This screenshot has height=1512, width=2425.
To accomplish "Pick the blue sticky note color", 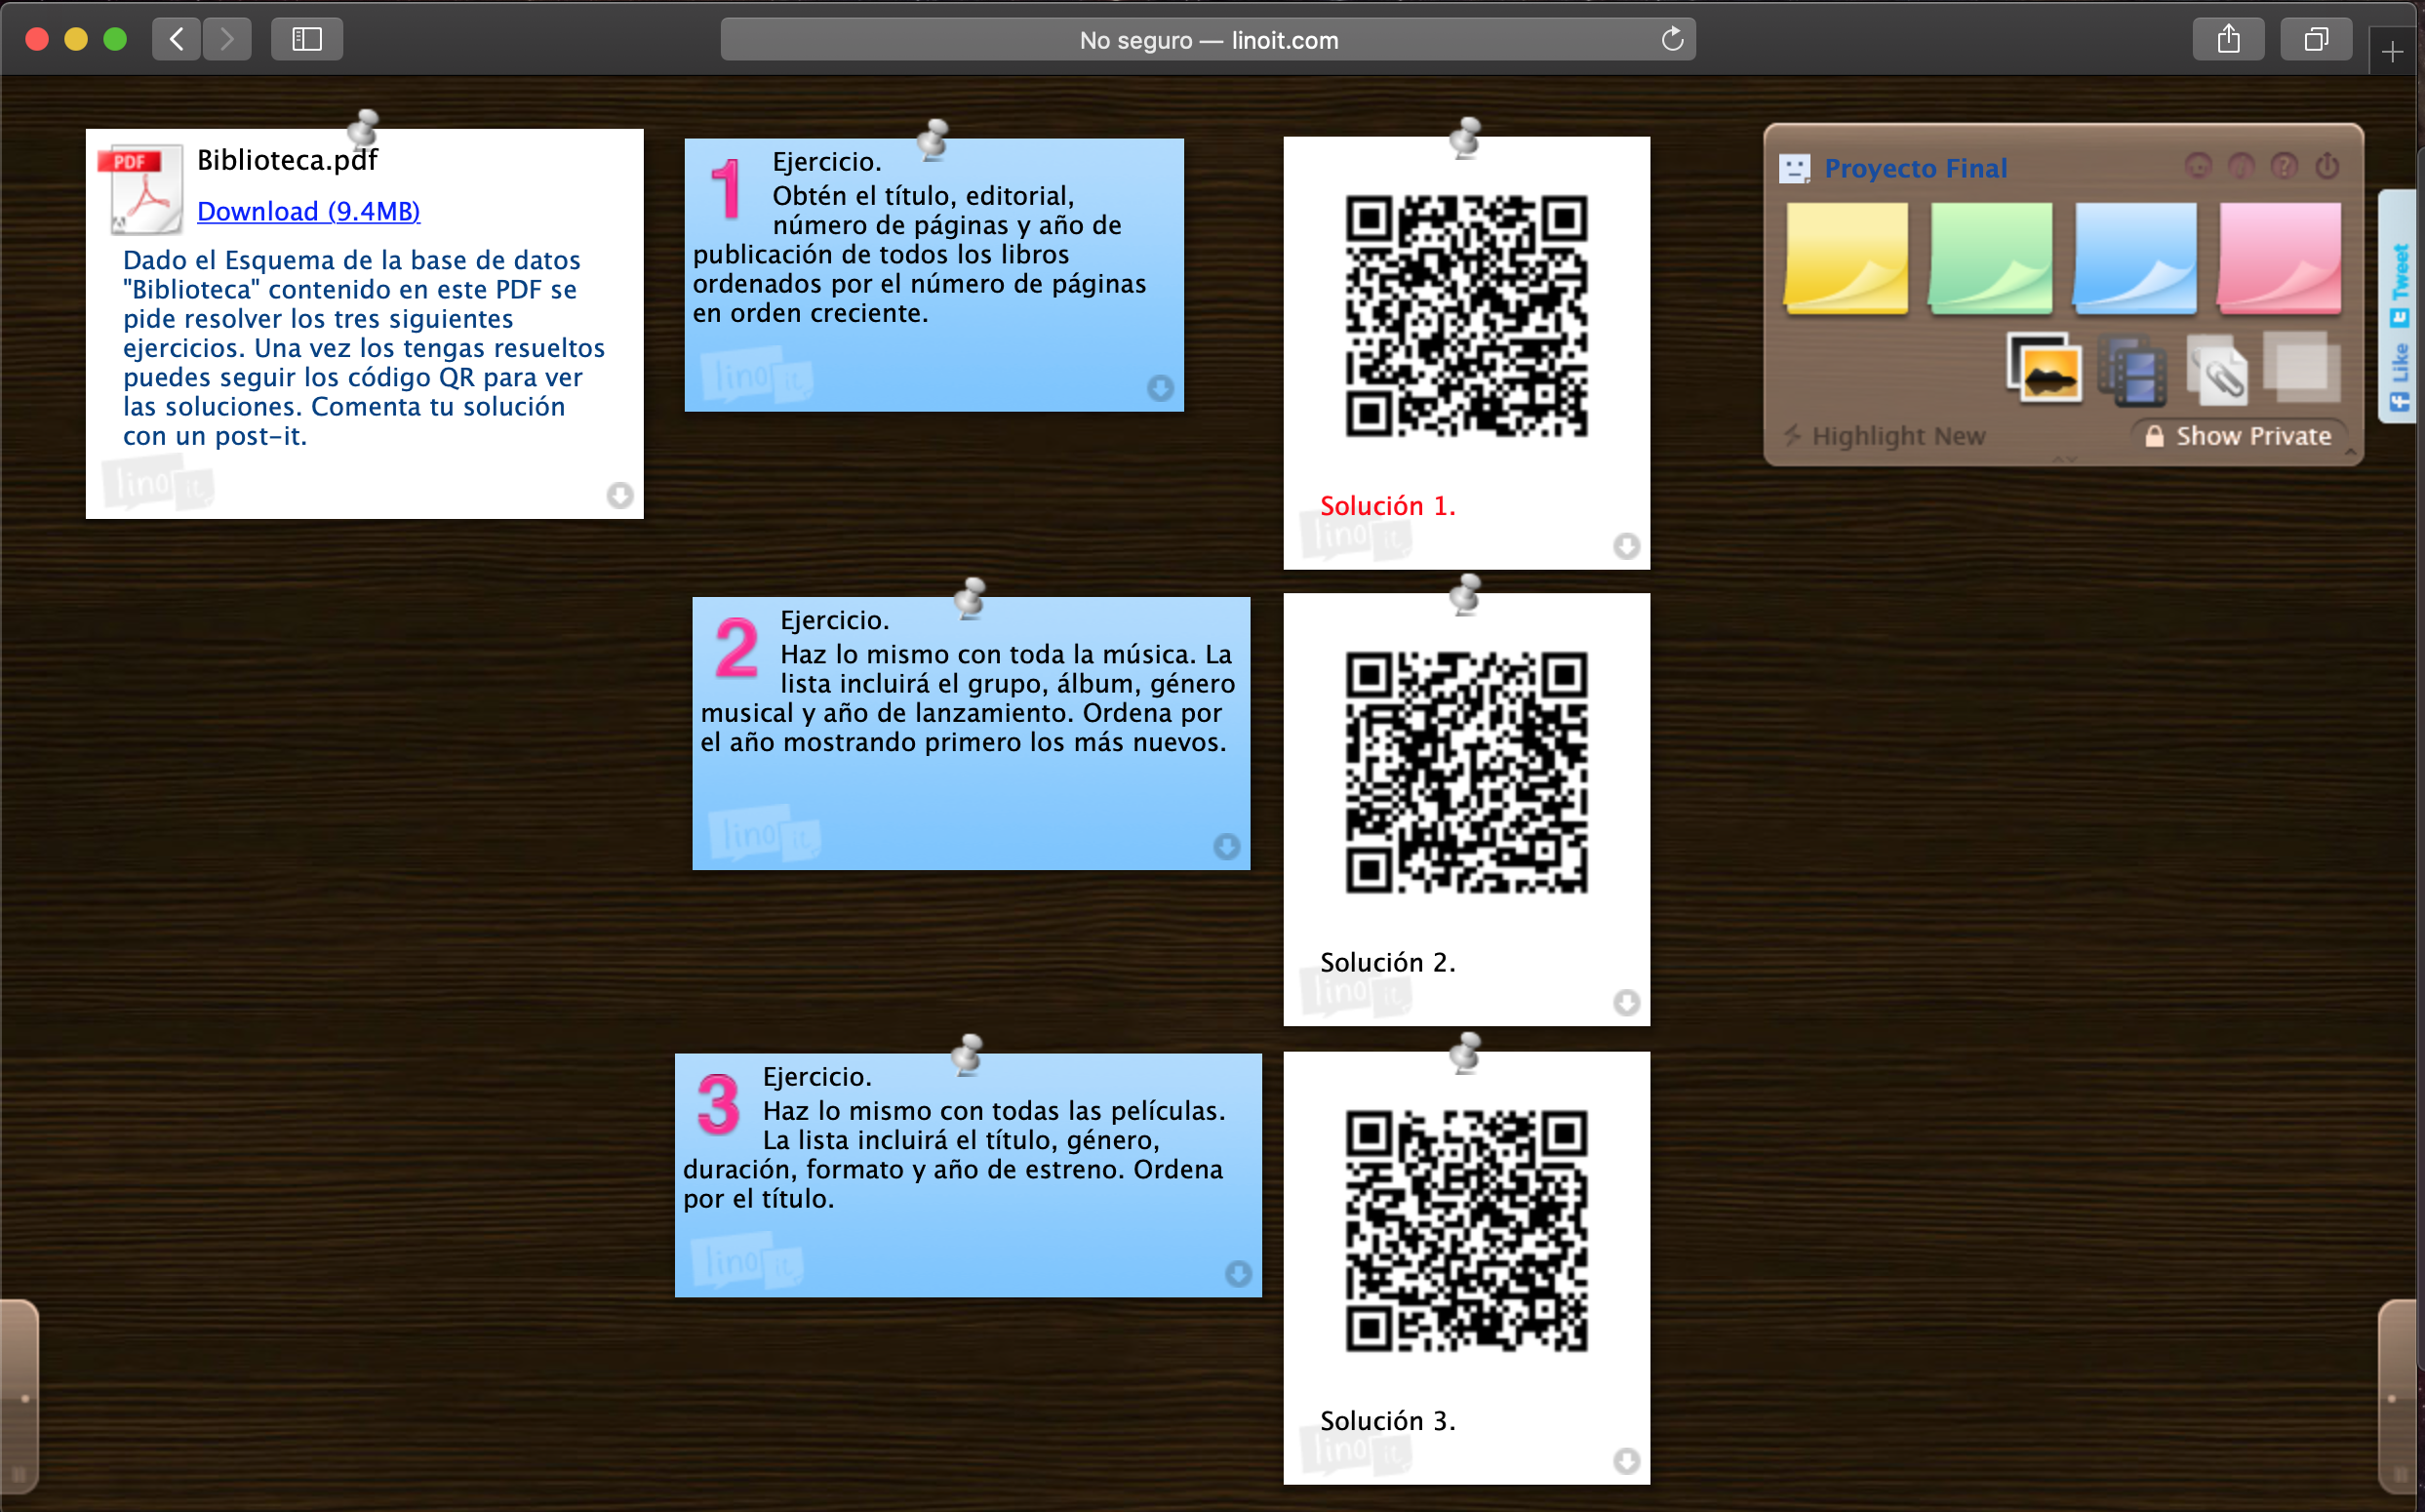I will pos(2135,258).
